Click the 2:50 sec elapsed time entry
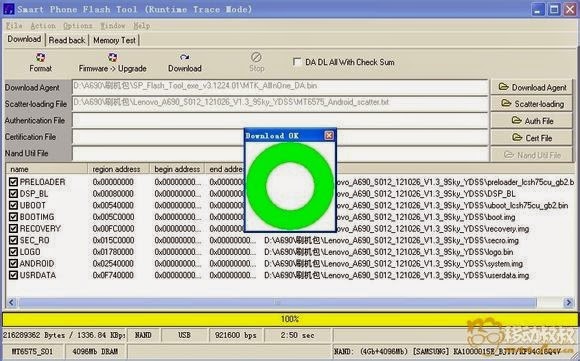This screenshot has width=580, height=361. point(297,335)
